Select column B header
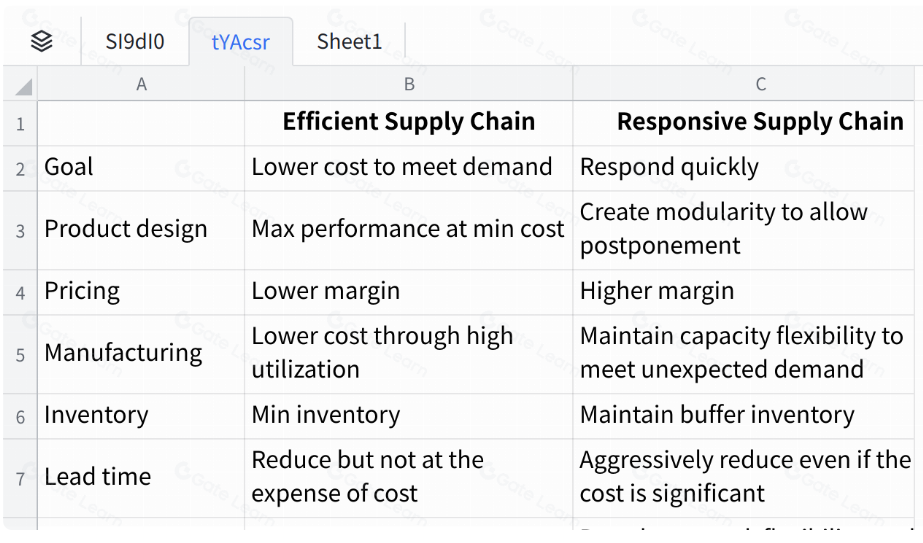 [408, 85]
